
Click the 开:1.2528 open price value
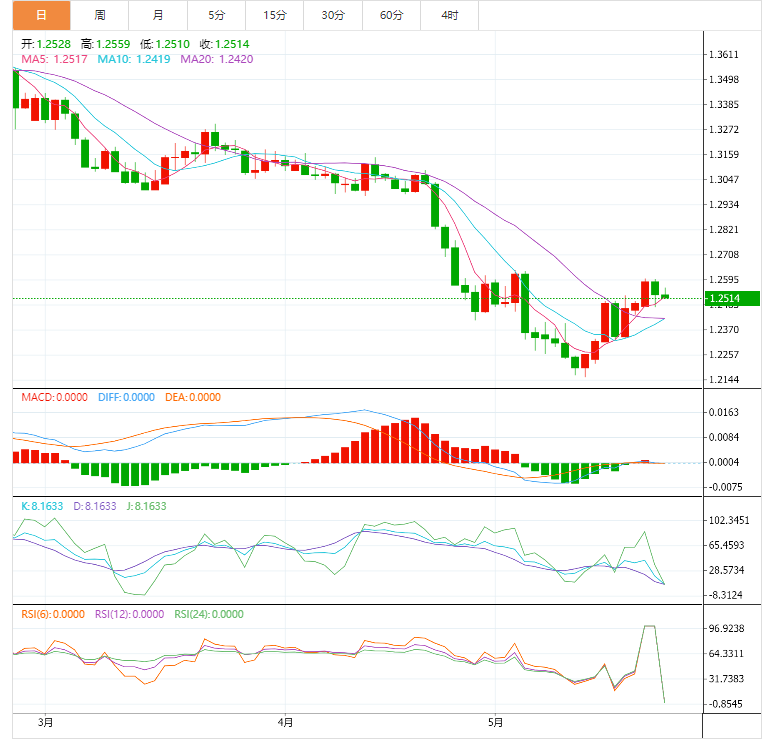46,44
